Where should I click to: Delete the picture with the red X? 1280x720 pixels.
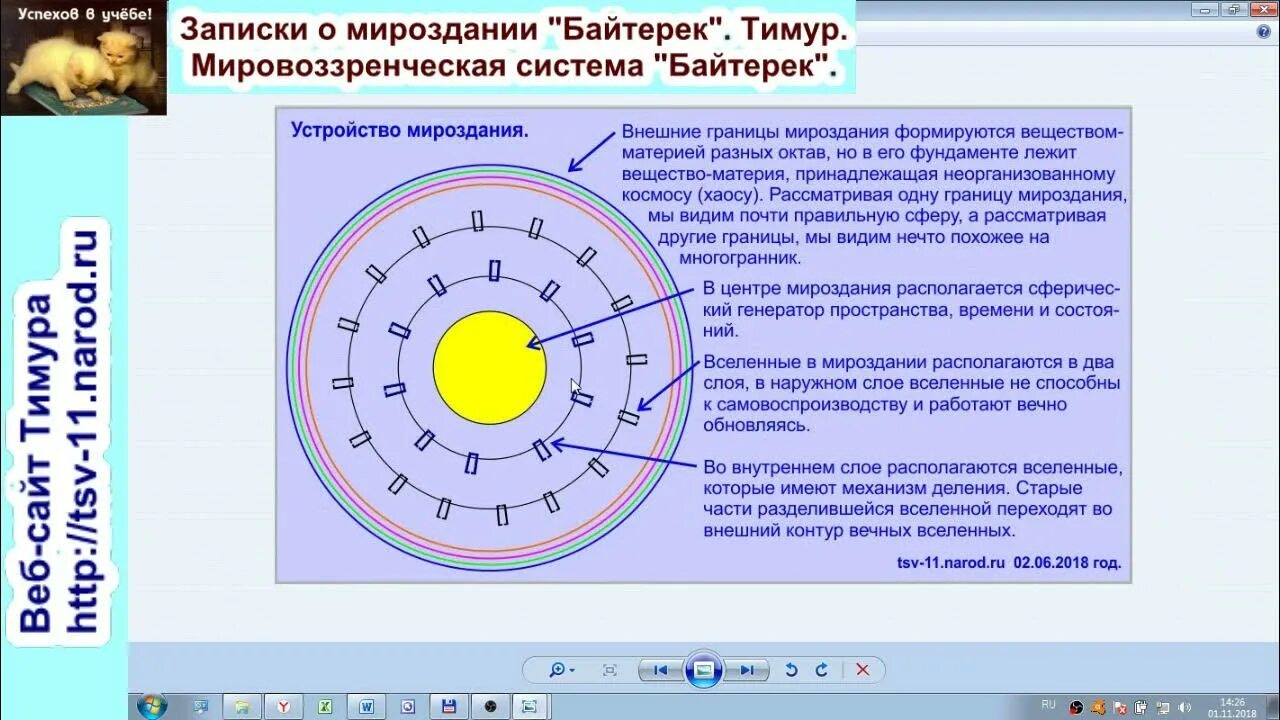(862, 670)
